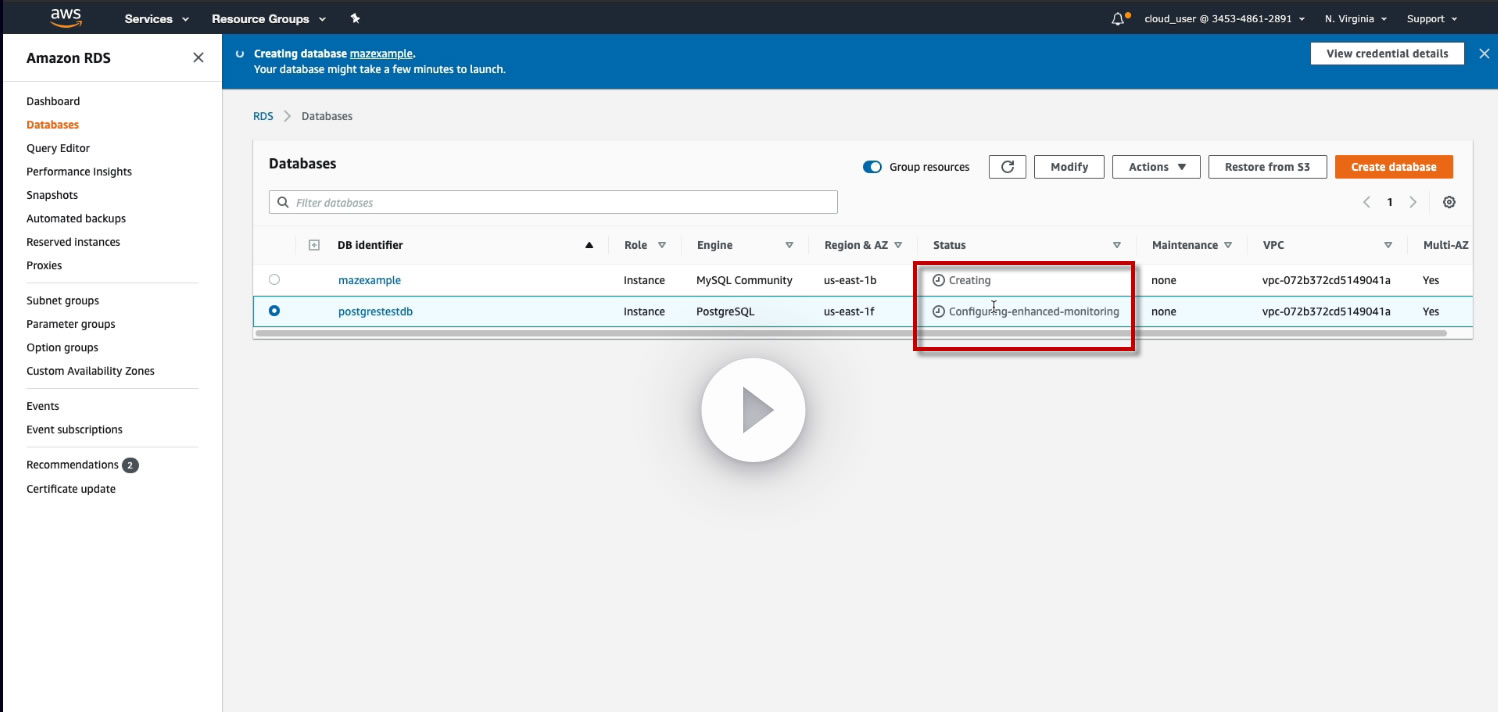Image resolution: width=1498 pixels, height=712 pixels.
Task: Go to next page arrow
Action: point(1413,202)
